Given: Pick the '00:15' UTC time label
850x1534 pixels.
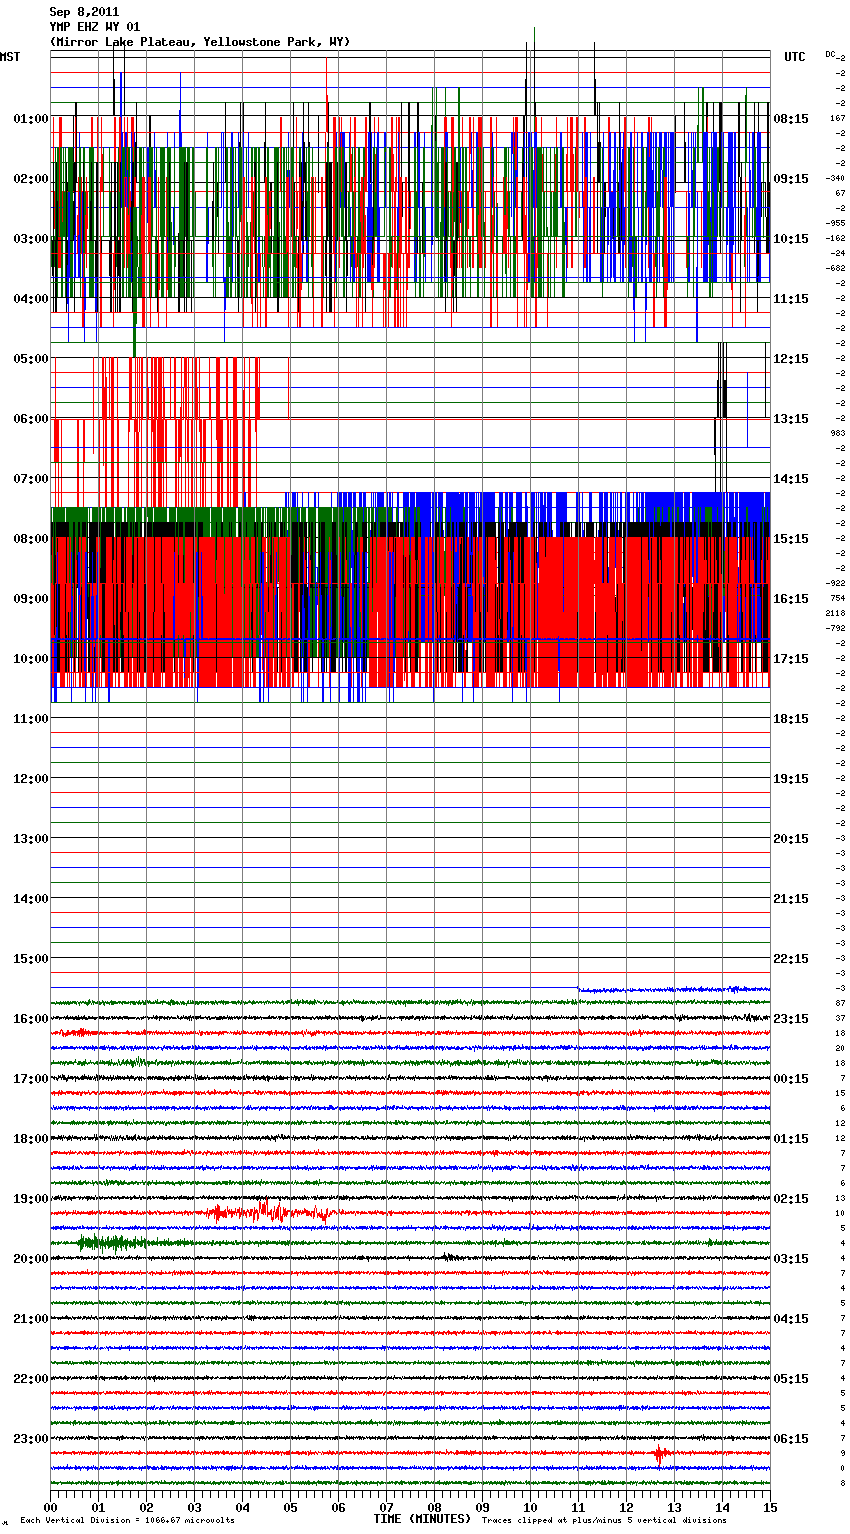Looking at the screenshot, I should tap(791, 1078).
